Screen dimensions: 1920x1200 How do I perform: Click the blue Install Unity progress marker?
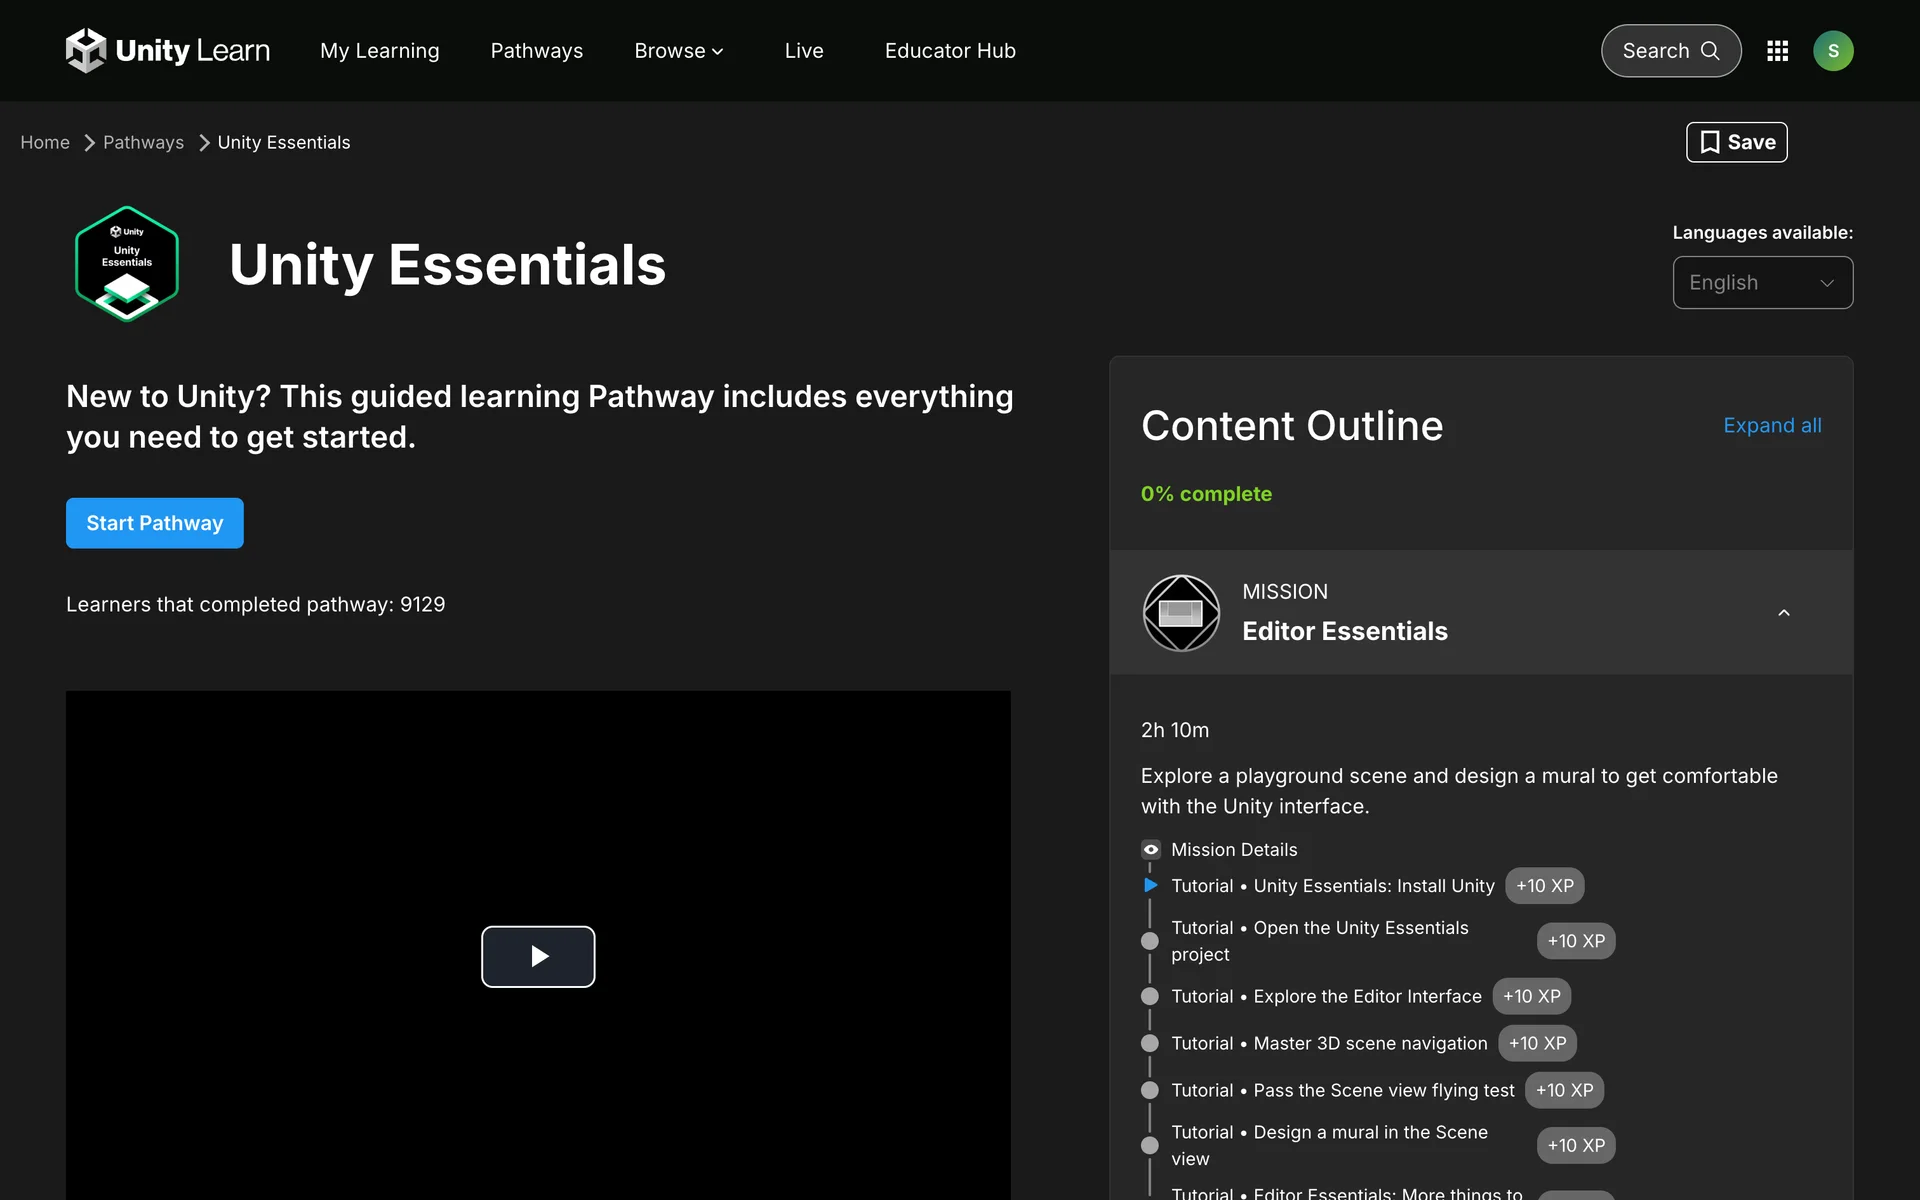click(x=1151, y=886)
